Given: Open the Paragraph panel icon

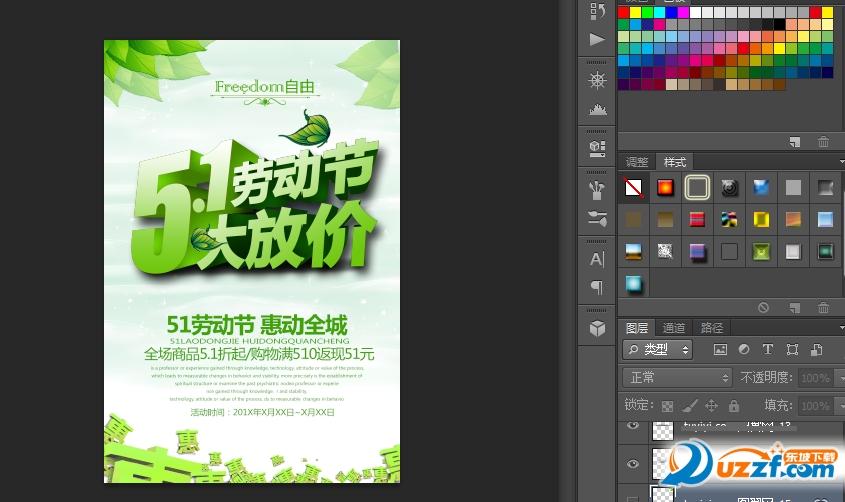Looking at the screenshot, I should coord(598,288).
